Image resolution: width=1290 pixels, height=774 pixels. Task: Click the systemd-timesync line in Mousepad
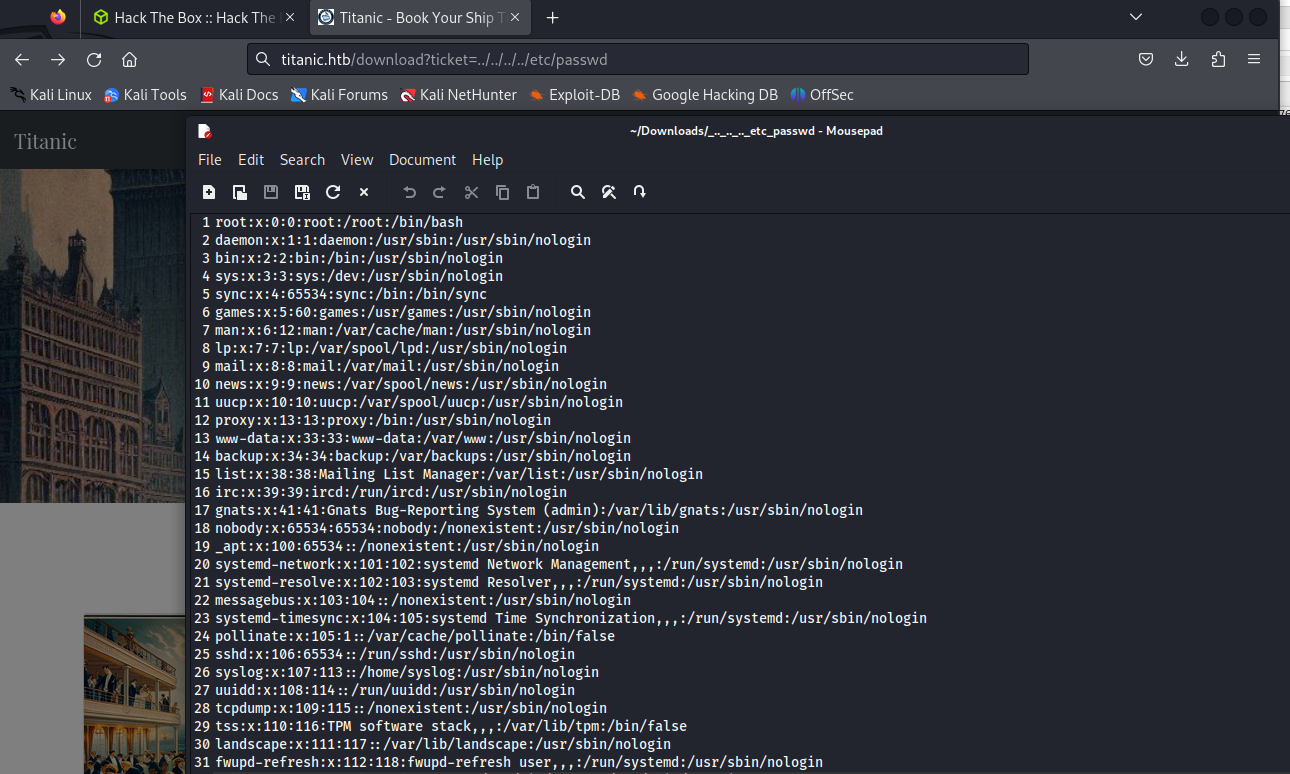(x=571, y=618)
